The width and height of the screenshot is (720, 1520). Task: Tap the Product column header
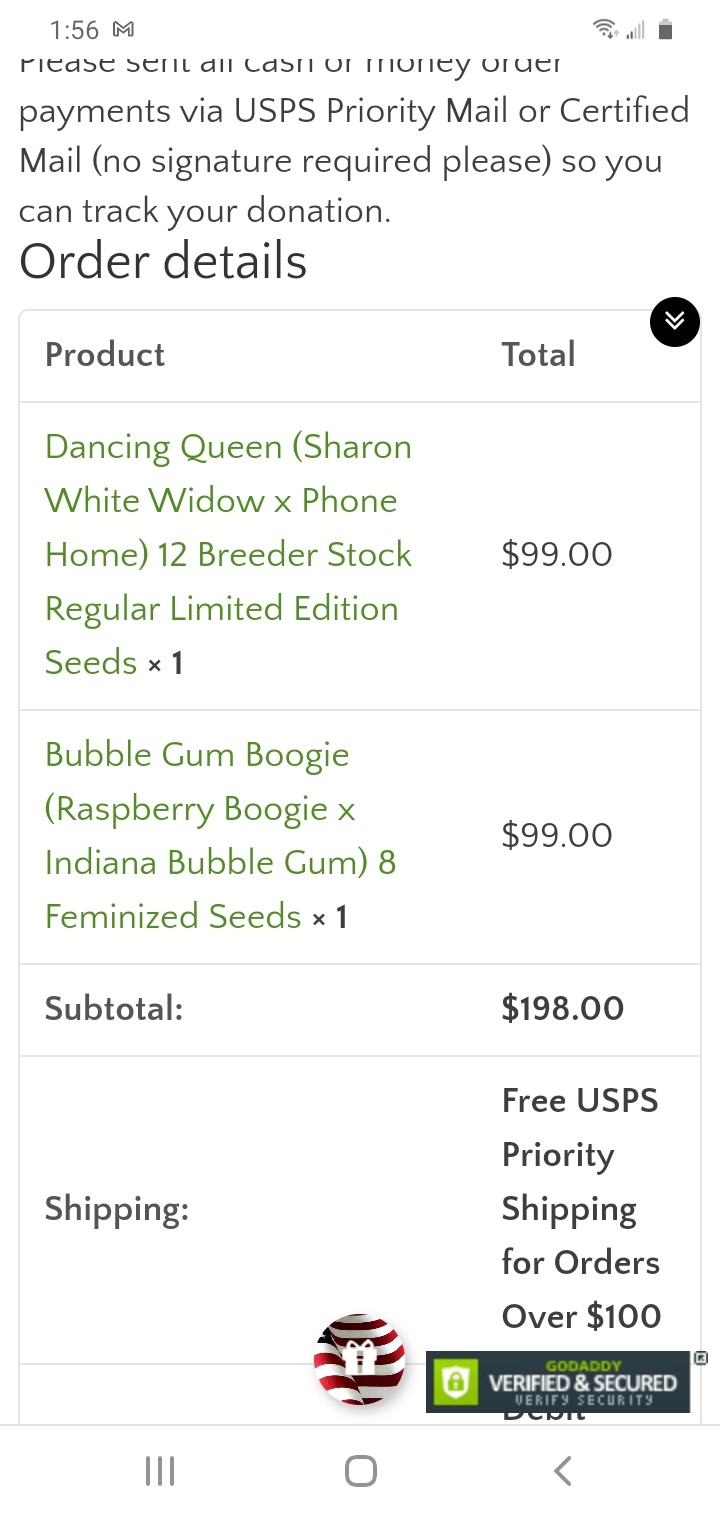105,355
